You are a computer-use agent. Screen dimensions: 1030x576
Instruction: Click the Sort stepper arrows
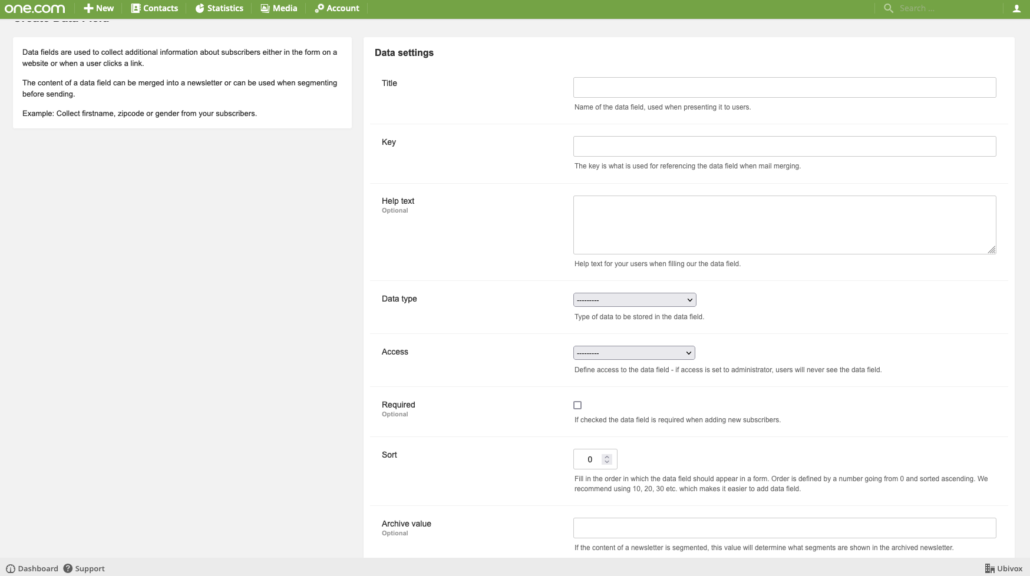tap(607, 459)
